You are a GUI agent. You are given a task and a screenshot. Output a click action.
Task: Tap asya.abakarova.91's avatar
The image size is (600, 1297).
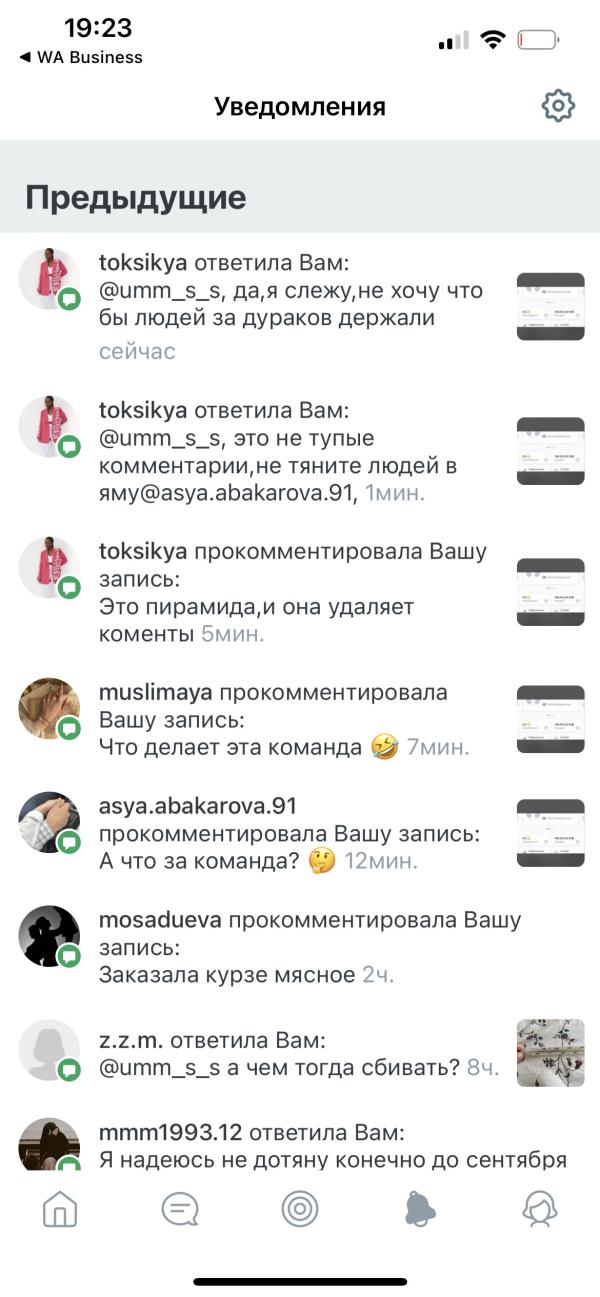point(49,823)
